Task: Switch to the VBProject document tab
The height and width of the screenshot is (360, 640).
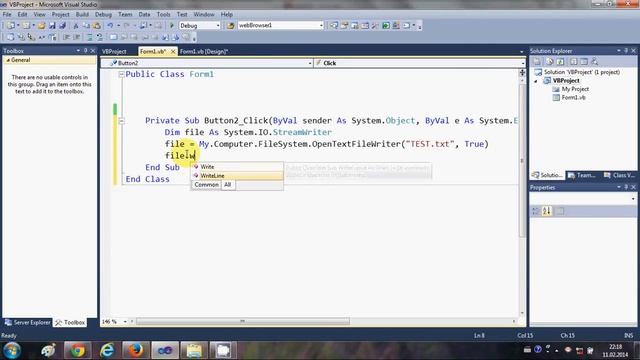Action: click(114, 51)
